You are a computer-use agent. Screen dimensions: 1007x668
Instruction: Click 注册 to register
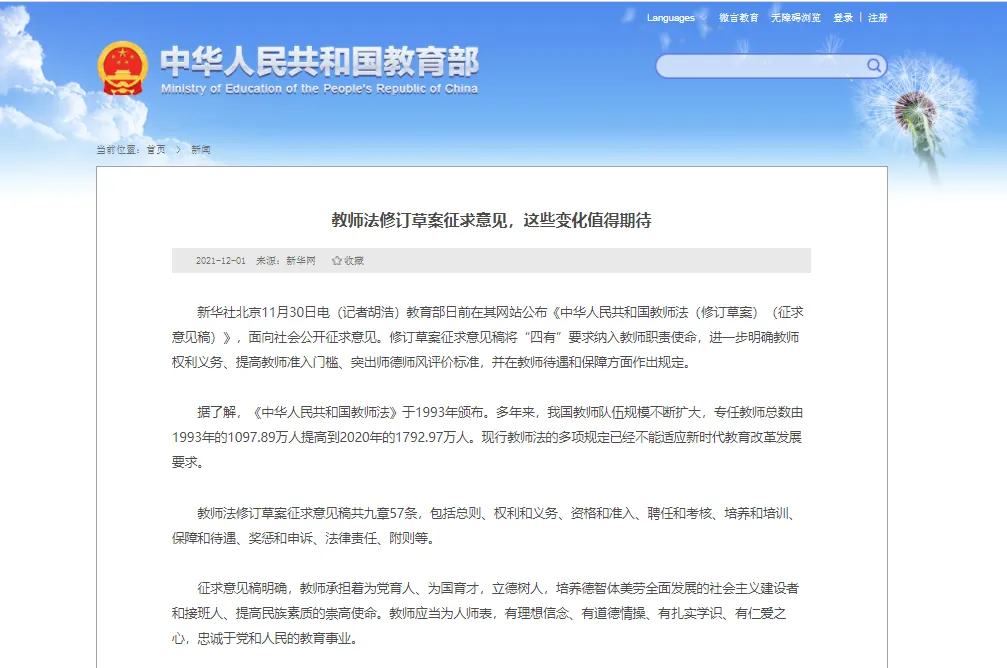click(x=877, y=18)
